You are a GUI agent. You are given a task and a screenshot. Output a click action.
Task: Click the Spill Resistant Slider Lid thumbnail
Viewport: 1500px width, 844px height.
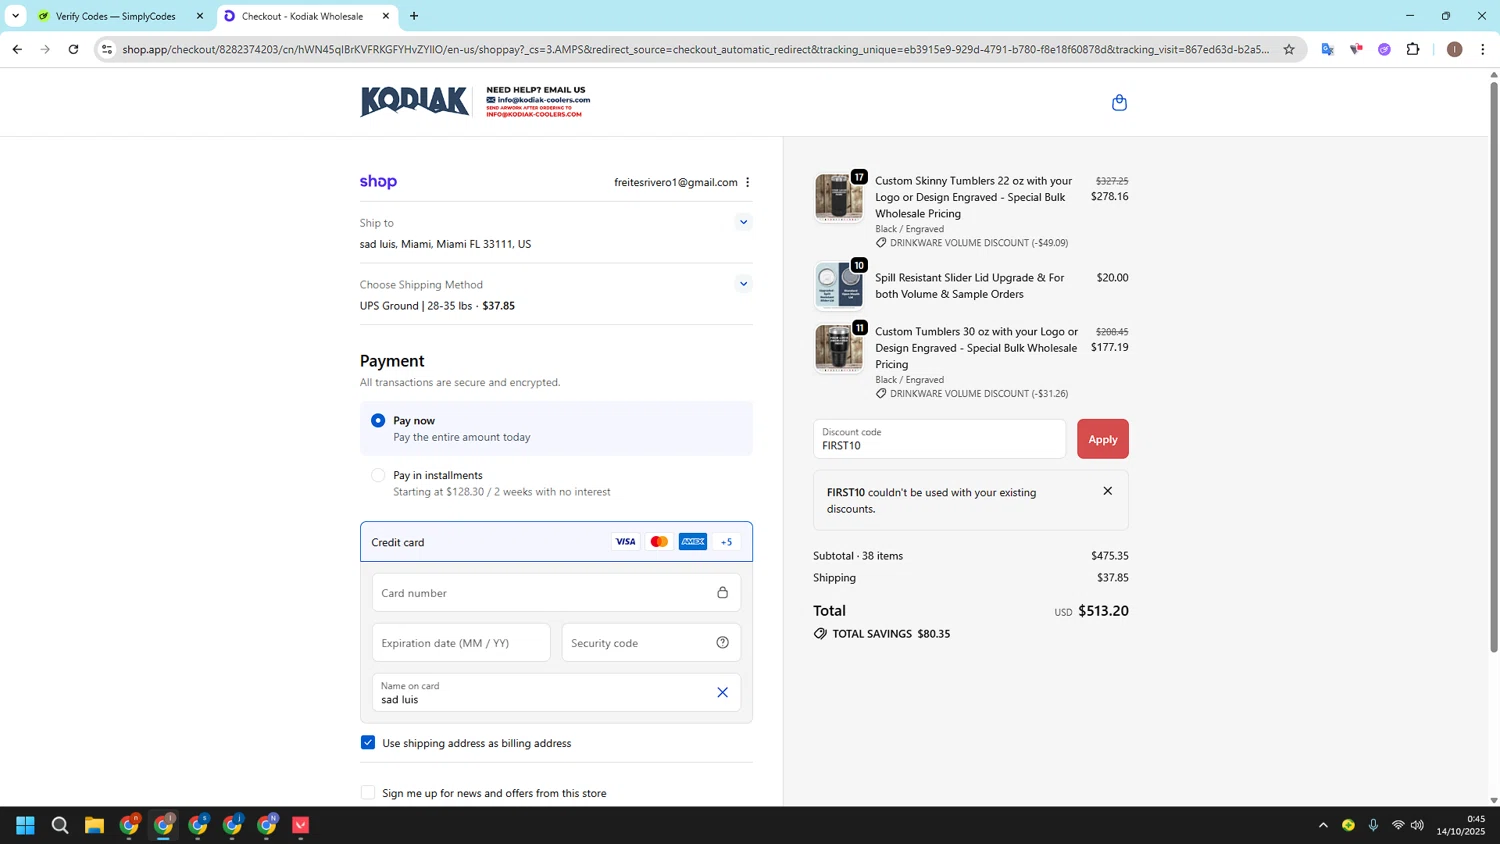click(x=839, y=285)
